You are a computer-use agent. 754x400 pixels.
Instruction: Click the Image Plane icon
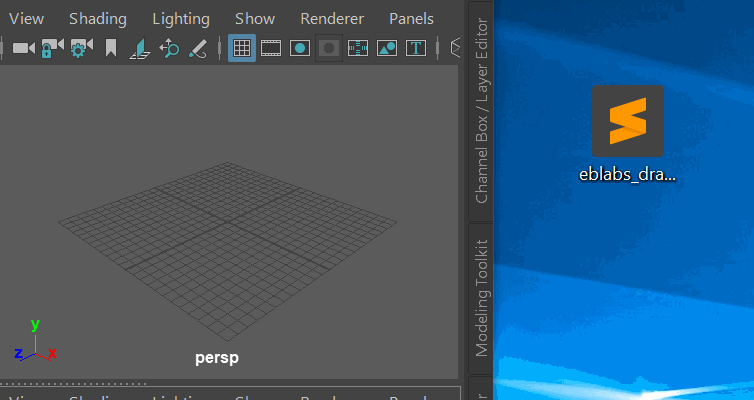click(140, 49)
